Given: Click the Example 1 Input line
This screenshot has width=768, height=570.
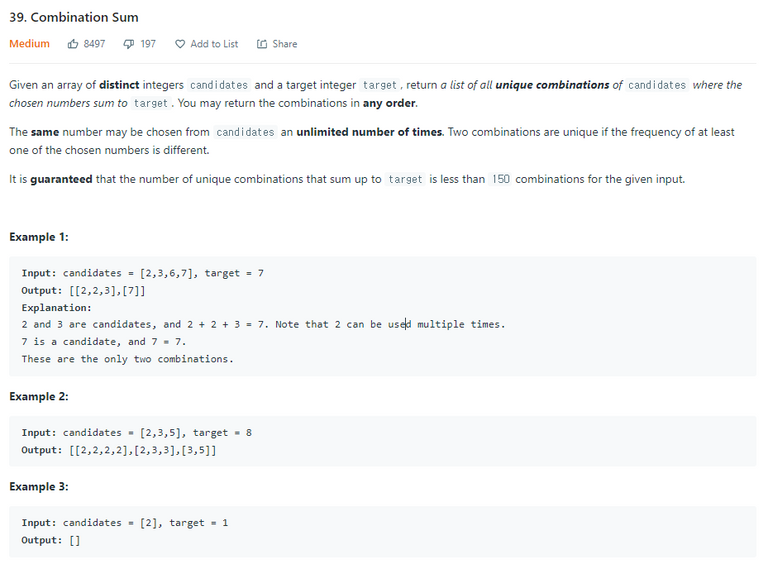Looking at the screenshot, I should coord(143,273).
